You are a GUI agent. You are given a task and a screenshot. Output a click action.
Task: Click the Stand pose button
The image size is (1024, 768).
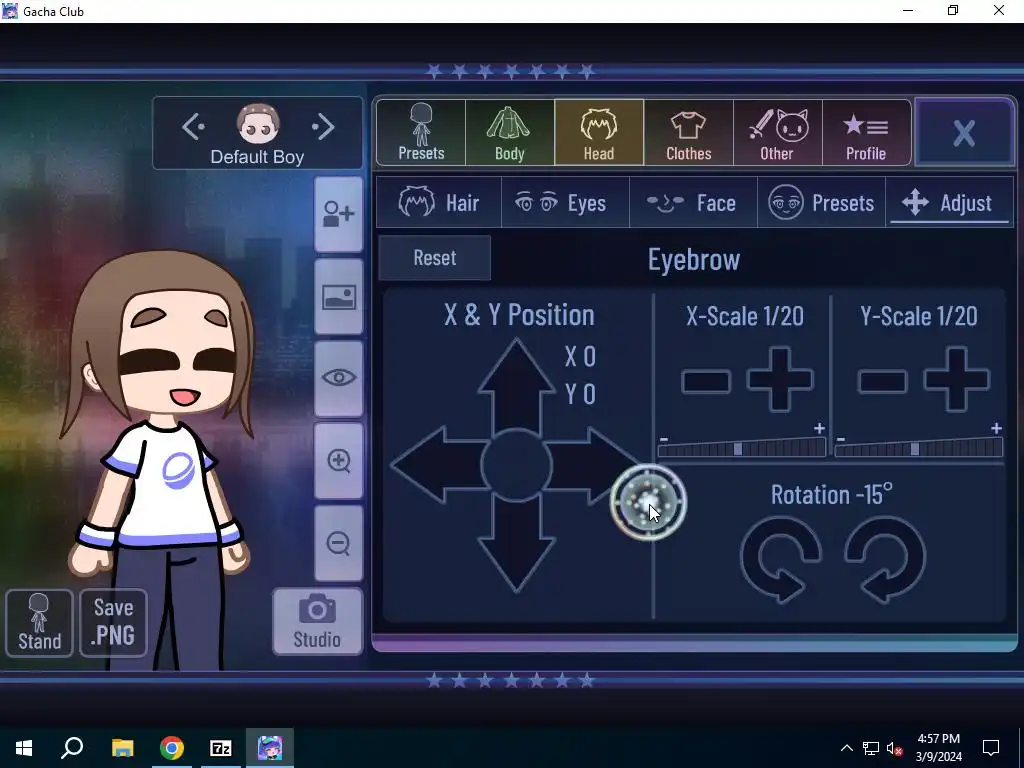tap(39, 623)
